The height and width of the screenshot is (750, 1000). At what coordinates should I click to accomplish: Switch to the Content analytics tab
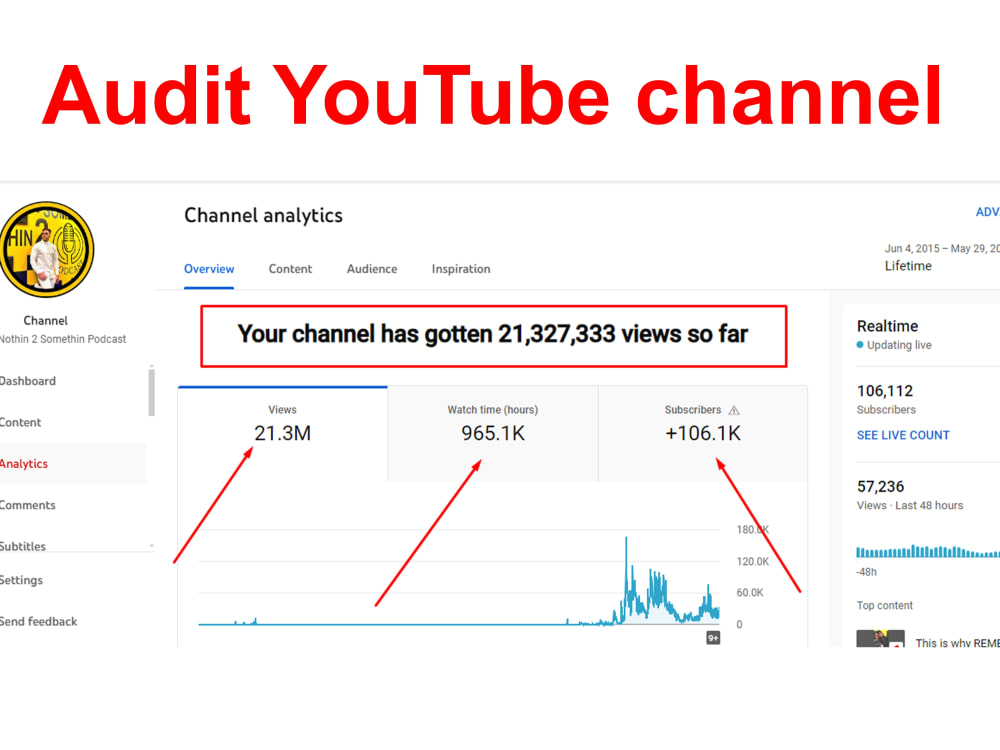(x=290, y=269)
